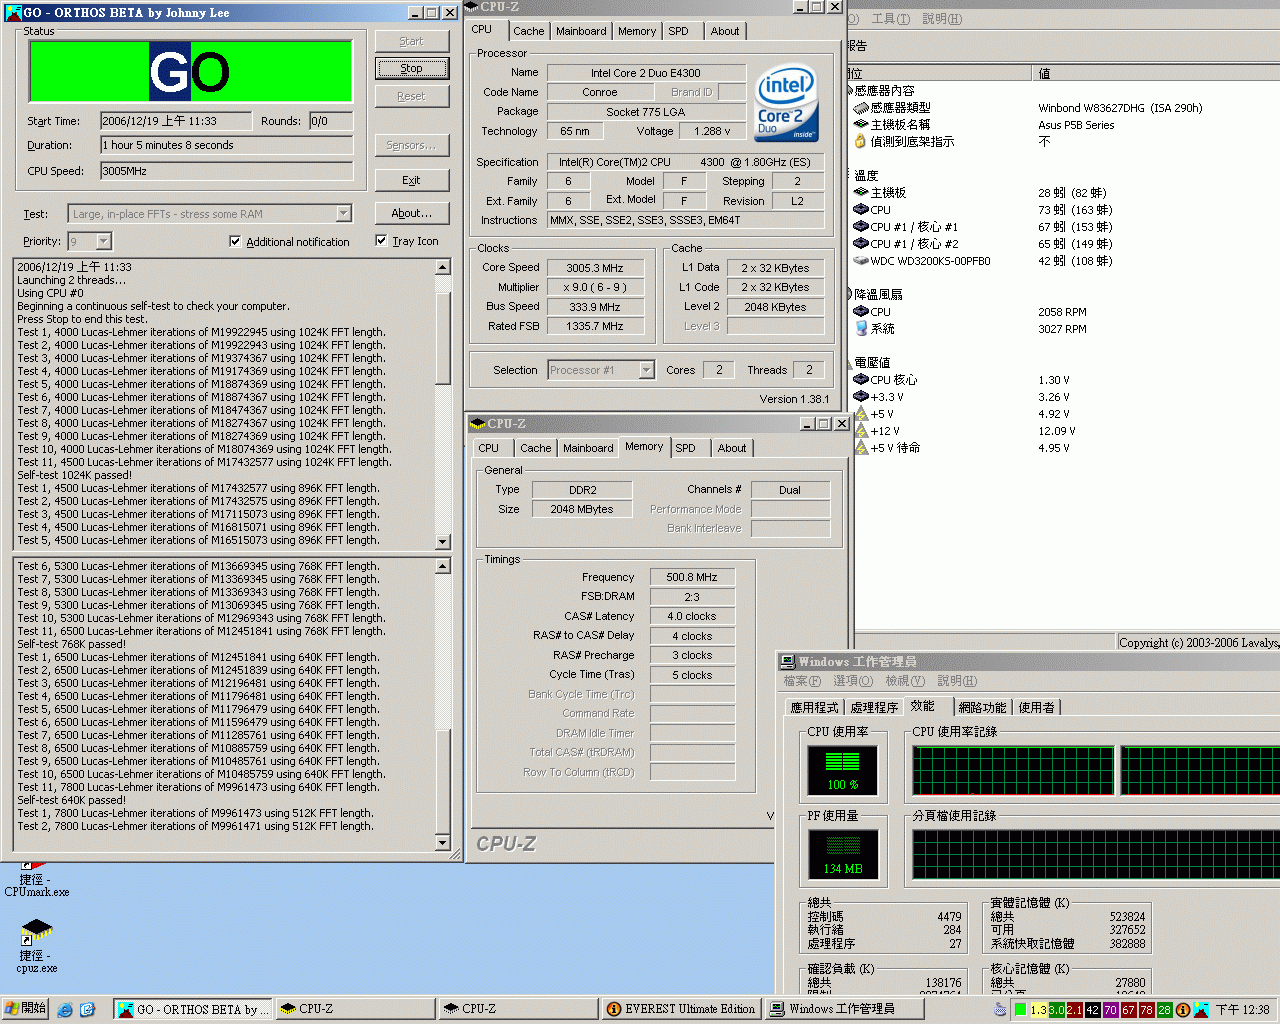Open the 檔案(F) menu in Task Manager
The width and height of the screenshot is (1280, 1024).
(x=802, y=681)
